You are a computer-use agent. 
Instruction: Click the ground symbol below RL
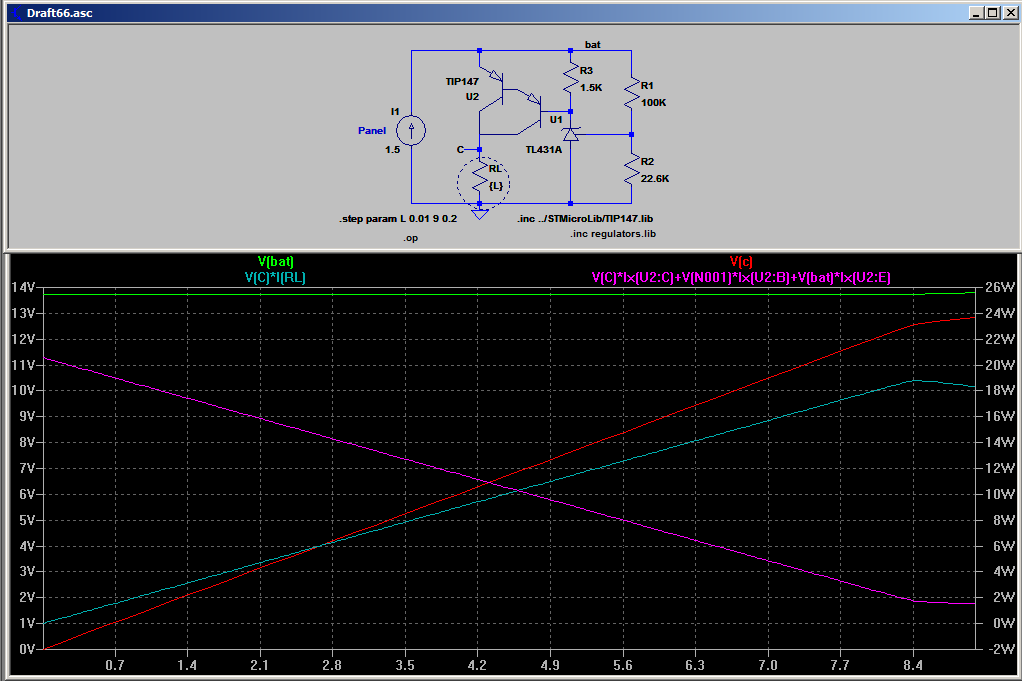click(480, 214)
